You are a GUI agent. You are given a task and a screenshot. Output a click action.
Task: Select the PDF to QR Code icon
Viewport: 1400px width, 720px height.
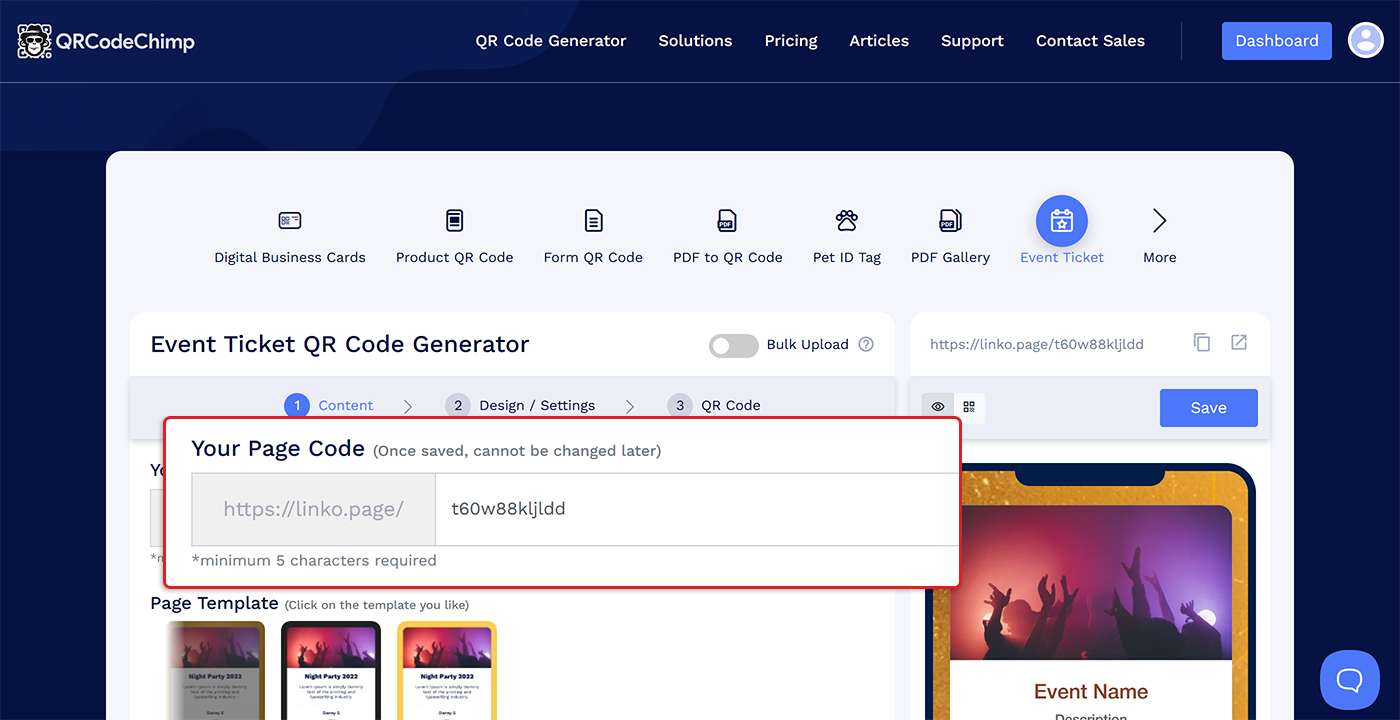point(727,221)
